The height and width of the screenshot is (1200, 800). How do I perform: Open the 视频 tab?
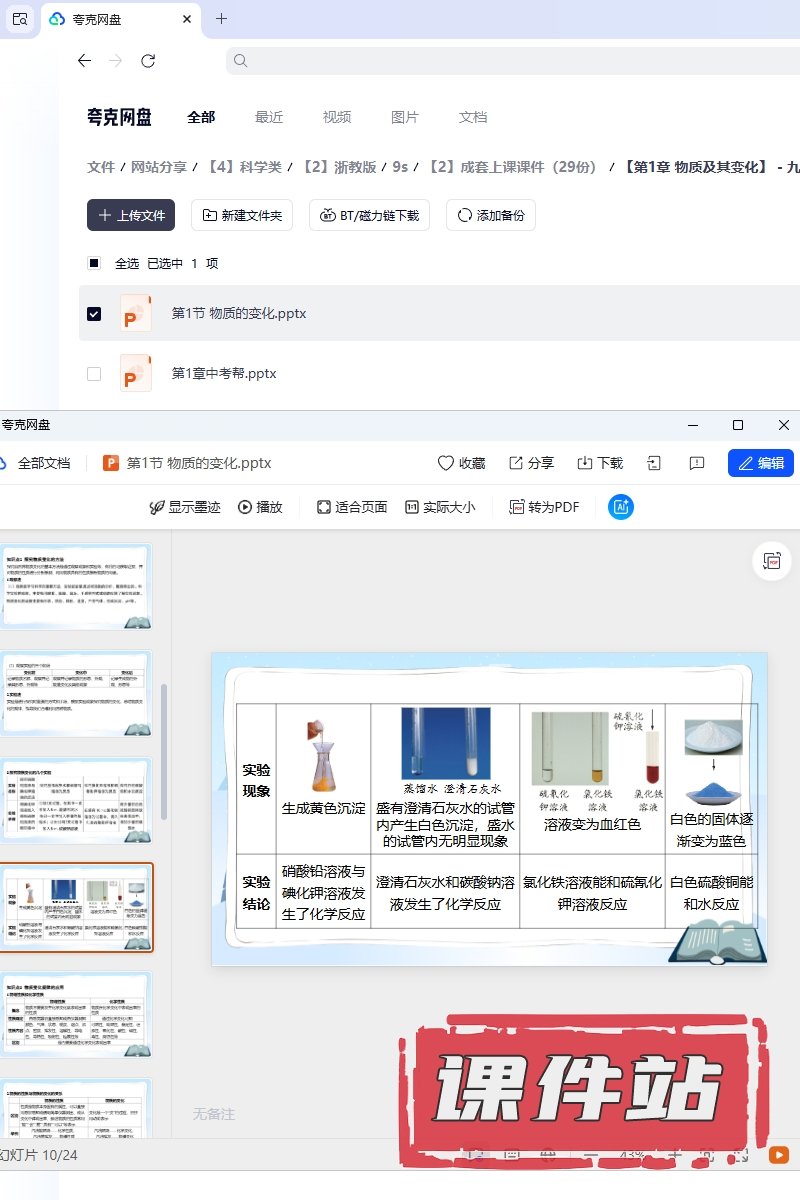[x=337, y=117]
